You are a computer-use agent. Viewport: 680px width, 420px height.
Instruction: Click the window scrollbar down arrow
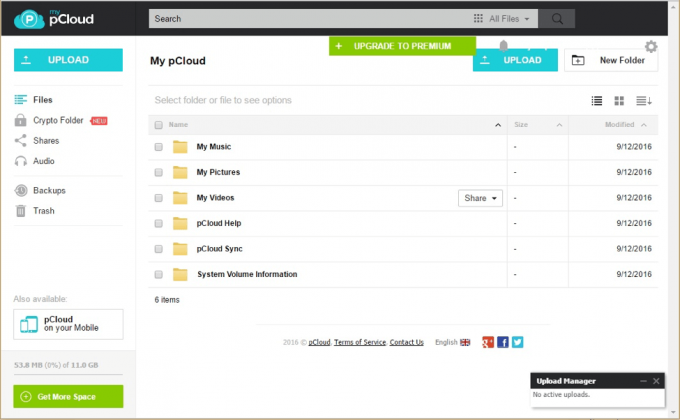point(673,412)
